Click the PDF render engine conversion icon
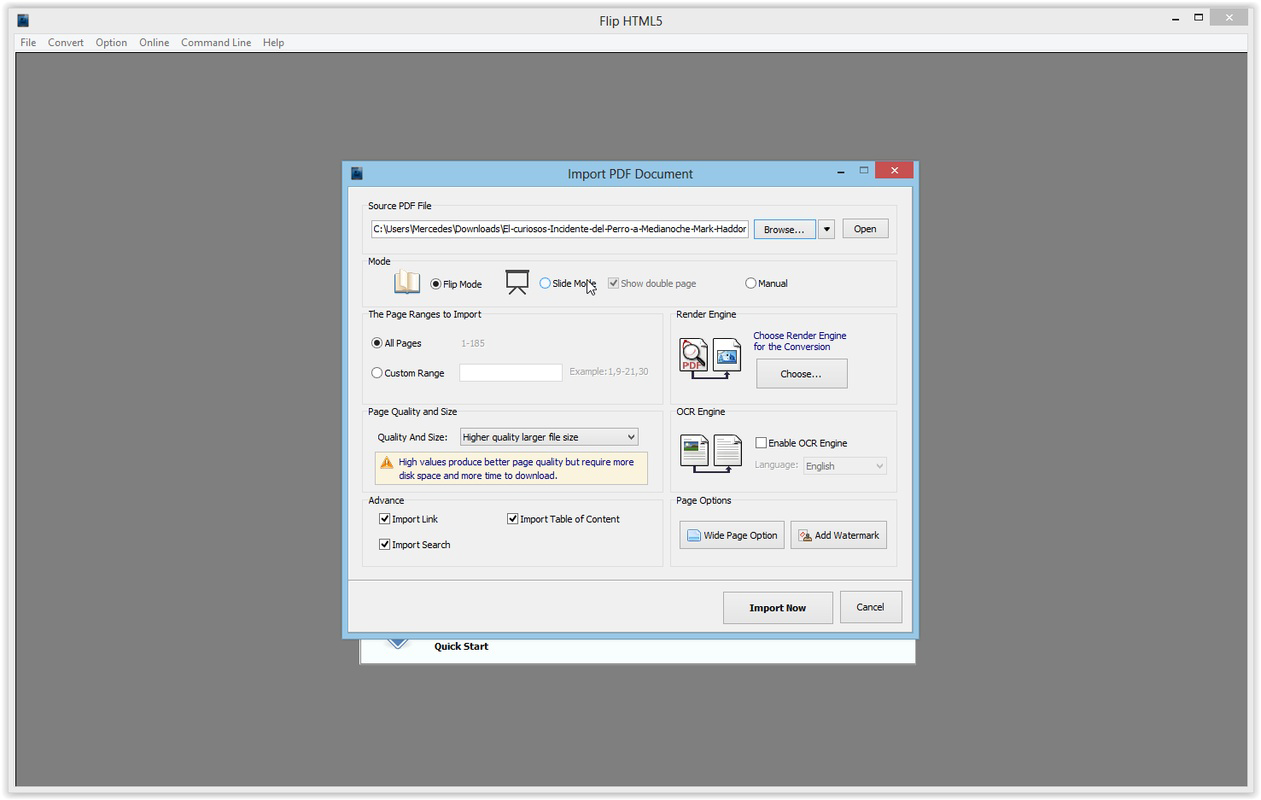Image resolution: width=1261 pixels, height=800 pixels. [x=710, y=358]
